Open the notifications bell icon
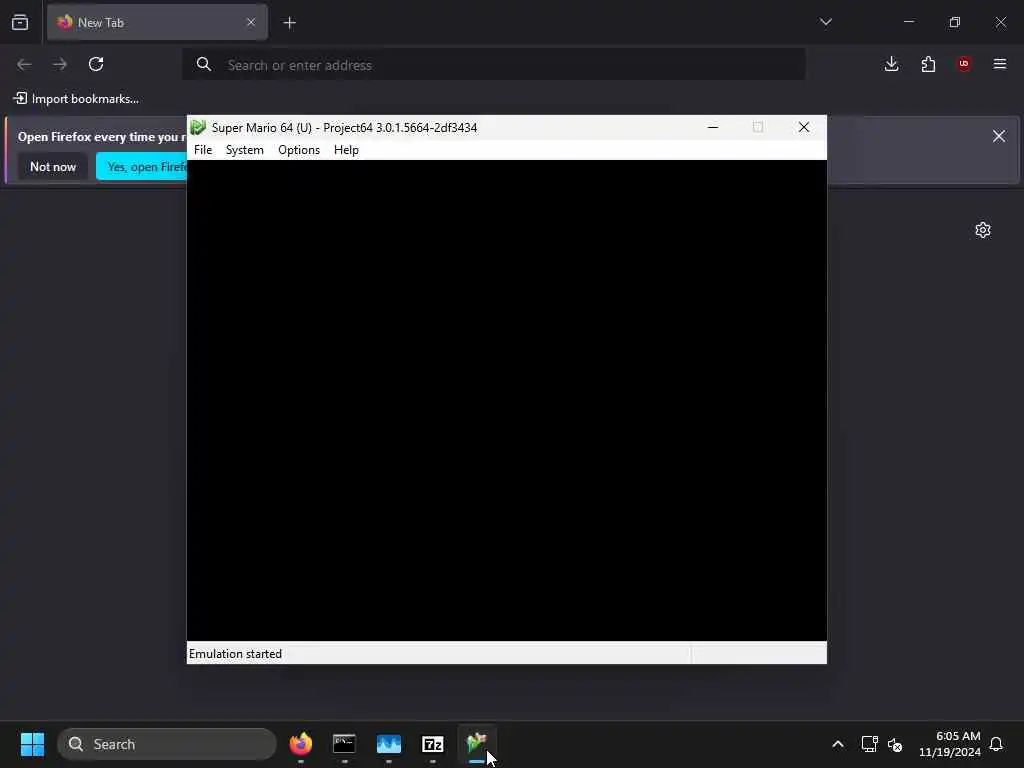Viewport: 1024px width, 768px height. 996,744
